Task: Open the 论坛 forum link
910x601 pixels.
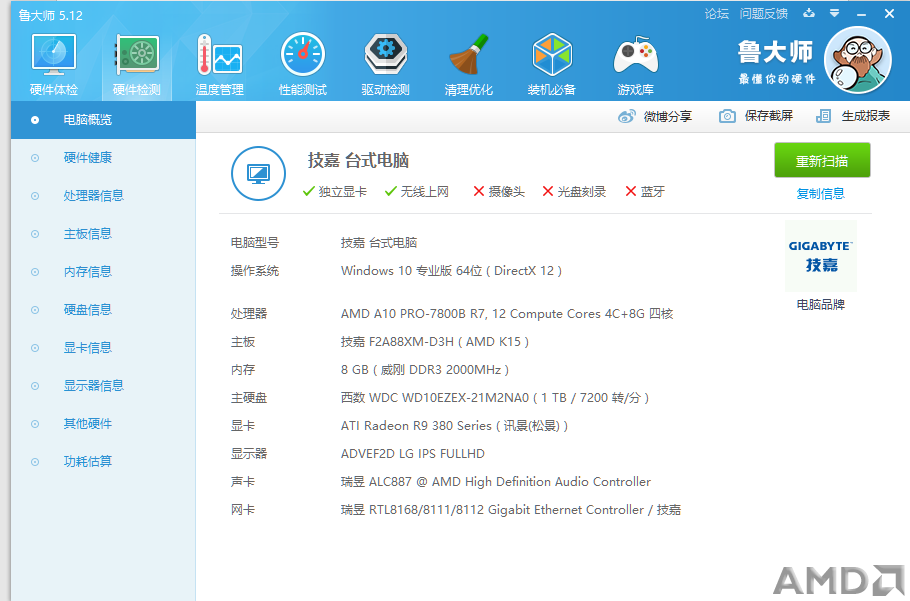Action: click(717, 14)
